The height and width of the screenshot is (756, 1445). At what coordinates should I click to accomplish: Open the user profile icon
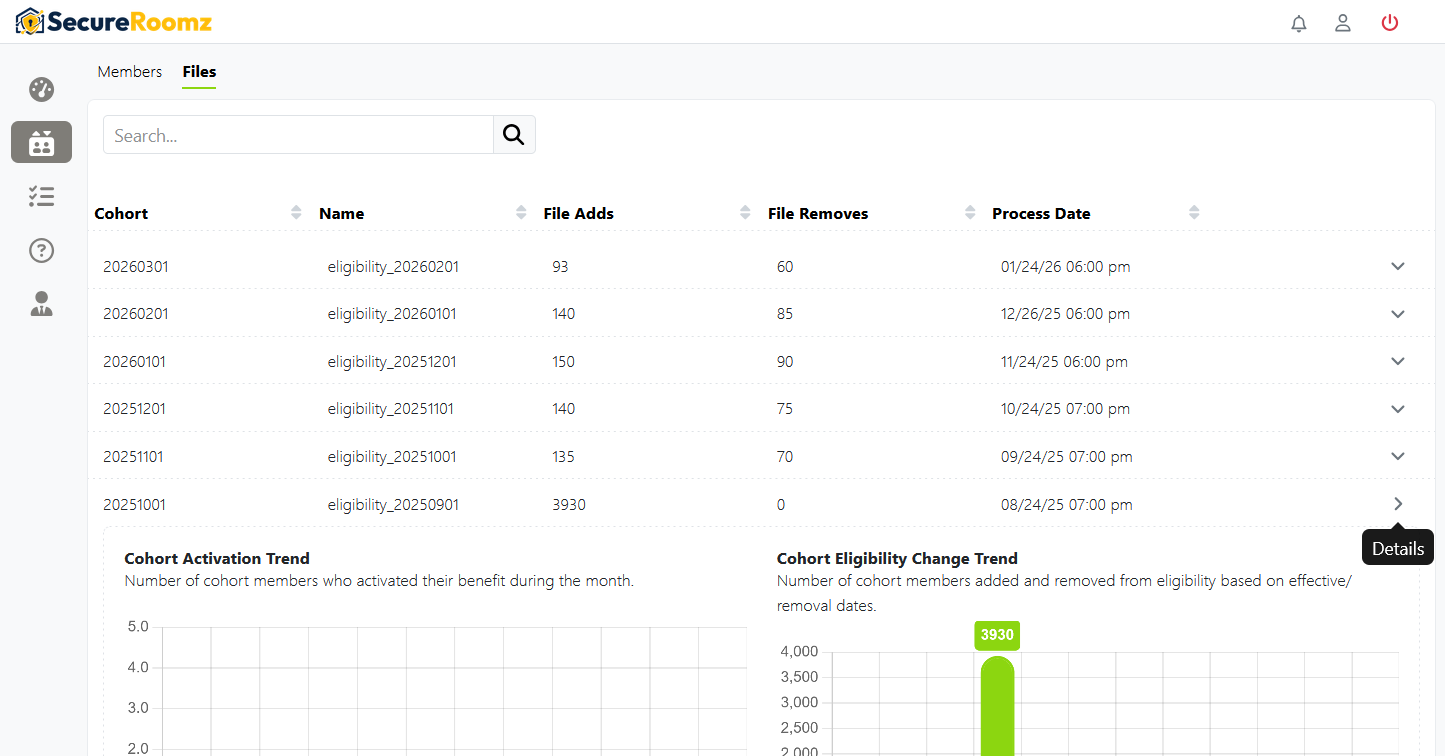click(1343, 23)
